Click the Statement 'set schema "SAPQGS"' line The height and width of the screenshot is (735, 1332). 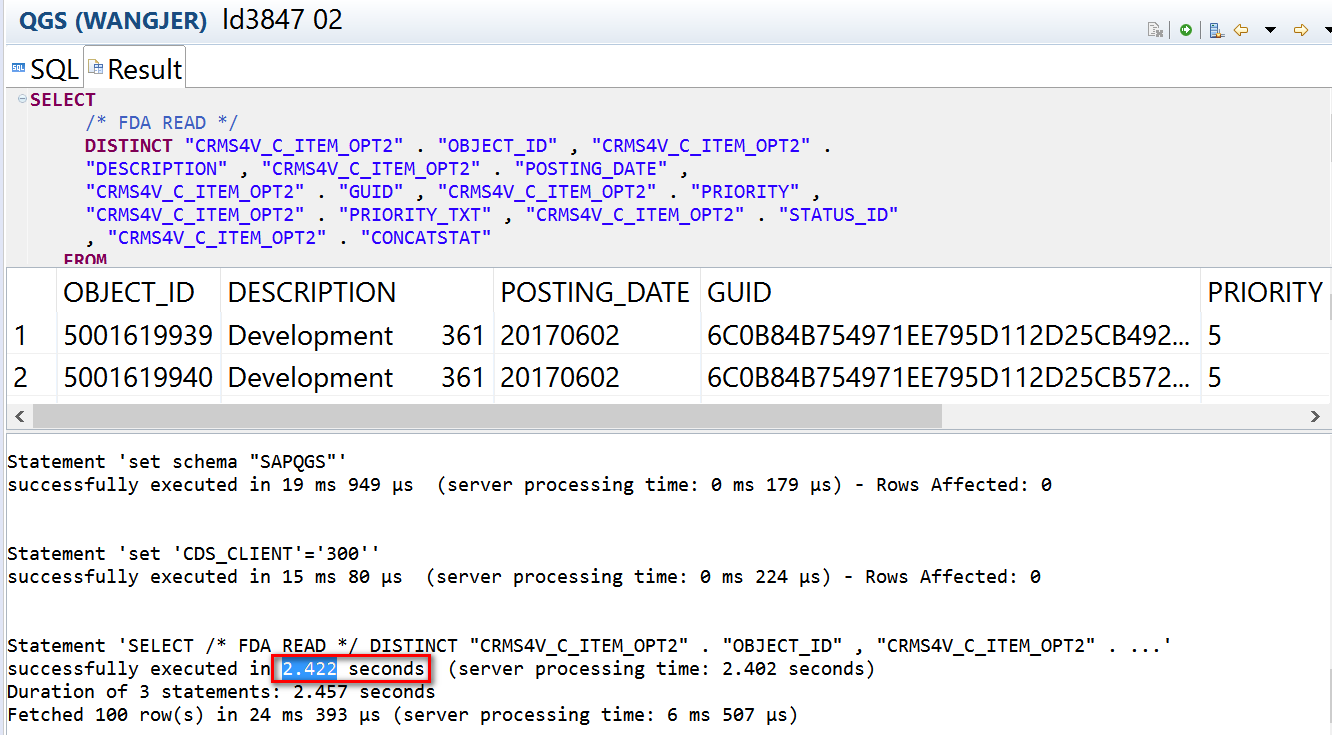tap(177, 462)
